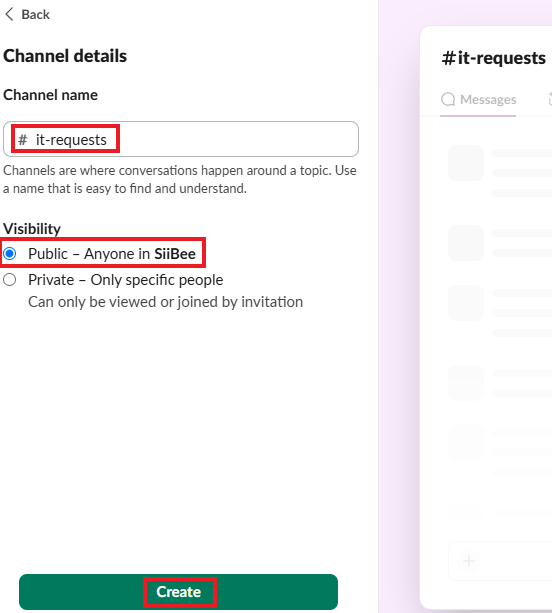Click the #it-requests preview title
The height and width of the screenshot is (613, 552).
(493, 58)
